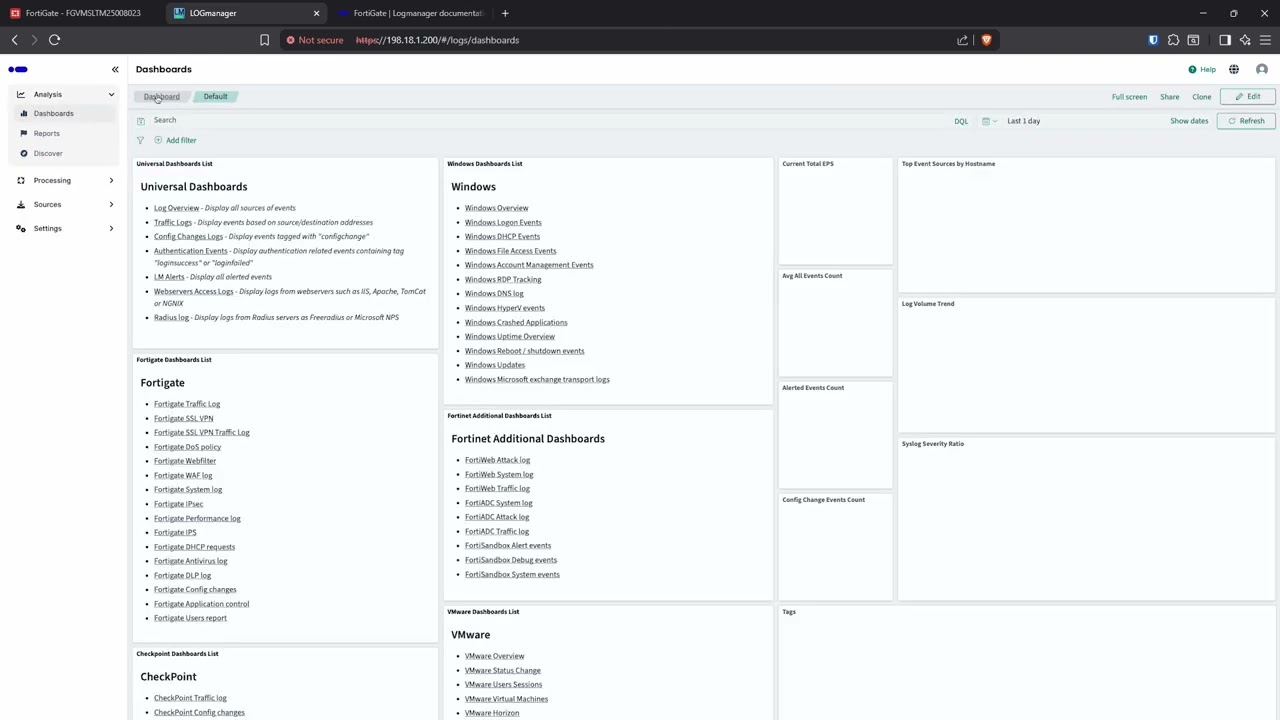
Task: Open Windows RDP Tracking link
Action: 503,279
